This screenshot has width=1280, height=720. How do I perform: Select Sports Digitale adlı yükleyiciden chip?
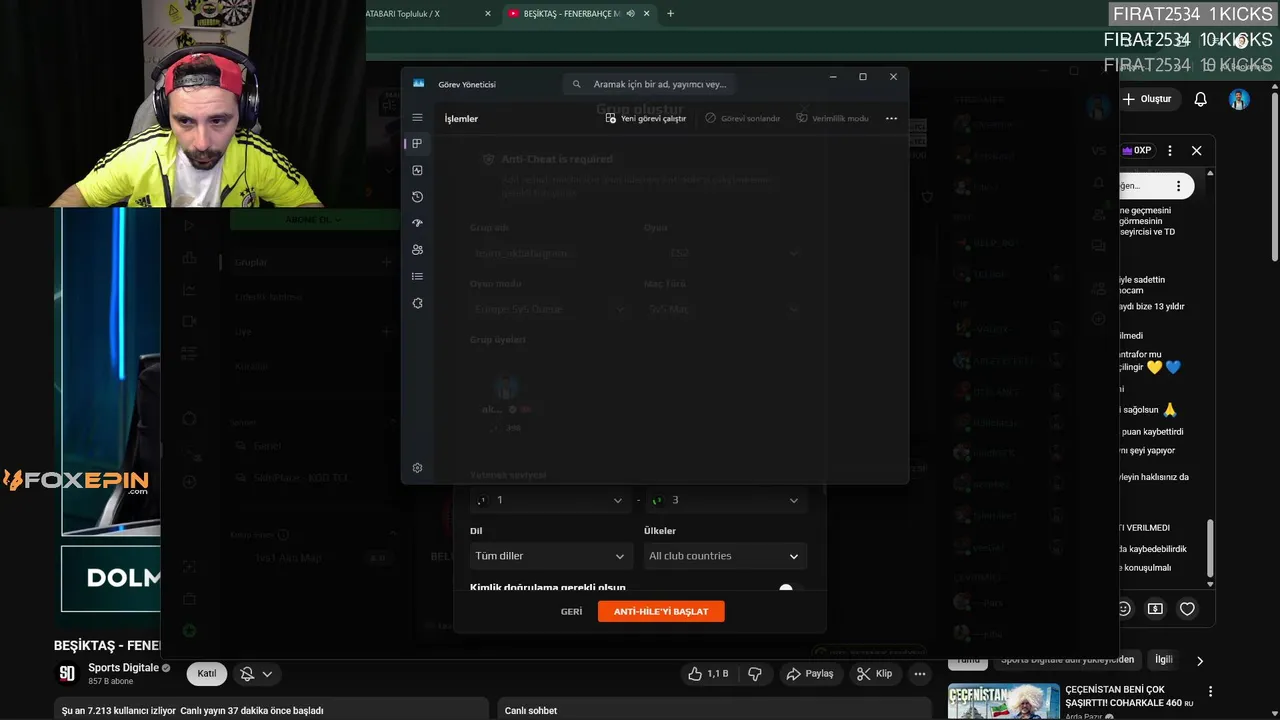[x=1067, y=659]
